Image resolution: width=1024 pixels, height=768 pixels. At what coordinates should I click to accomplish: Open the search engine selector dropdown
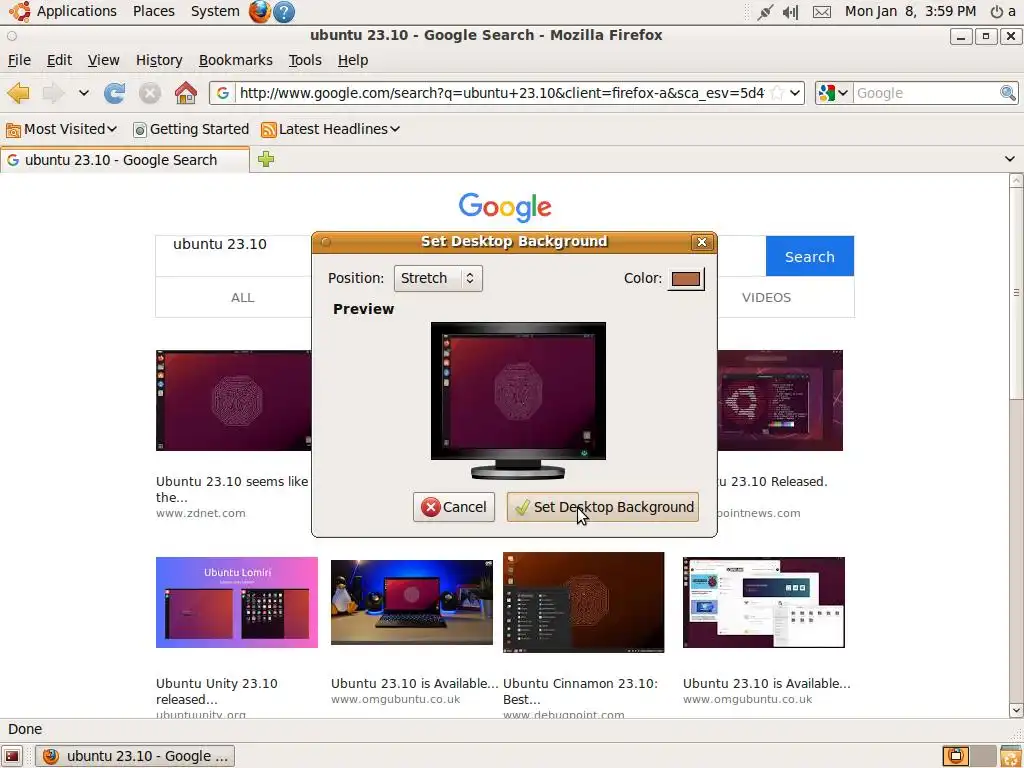[x=834, y=93]
